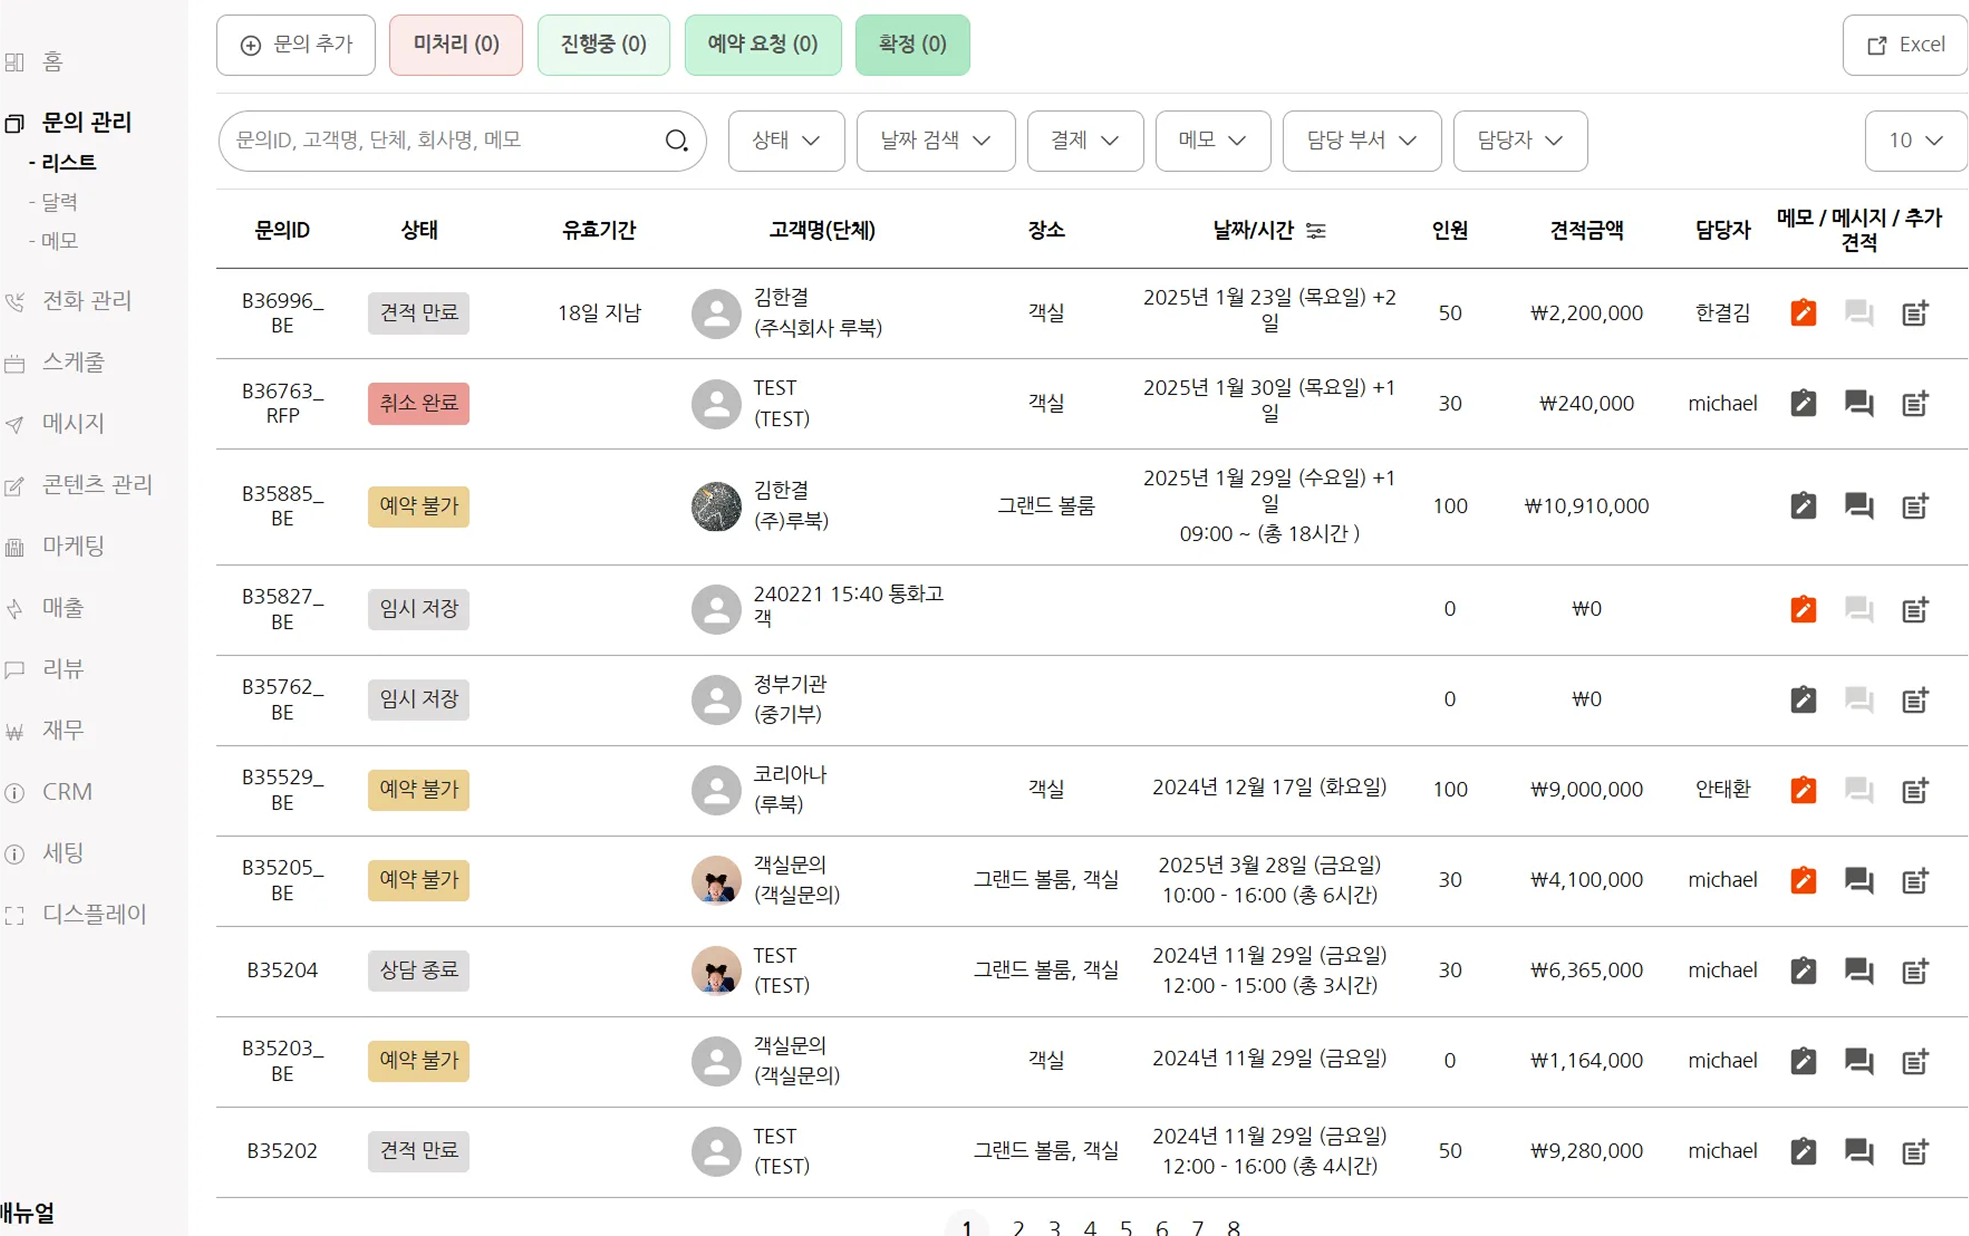Open message chat icon for B36763_RFP row
The width and height of the screenshot is (1969, 1236).
point(1858,403)
